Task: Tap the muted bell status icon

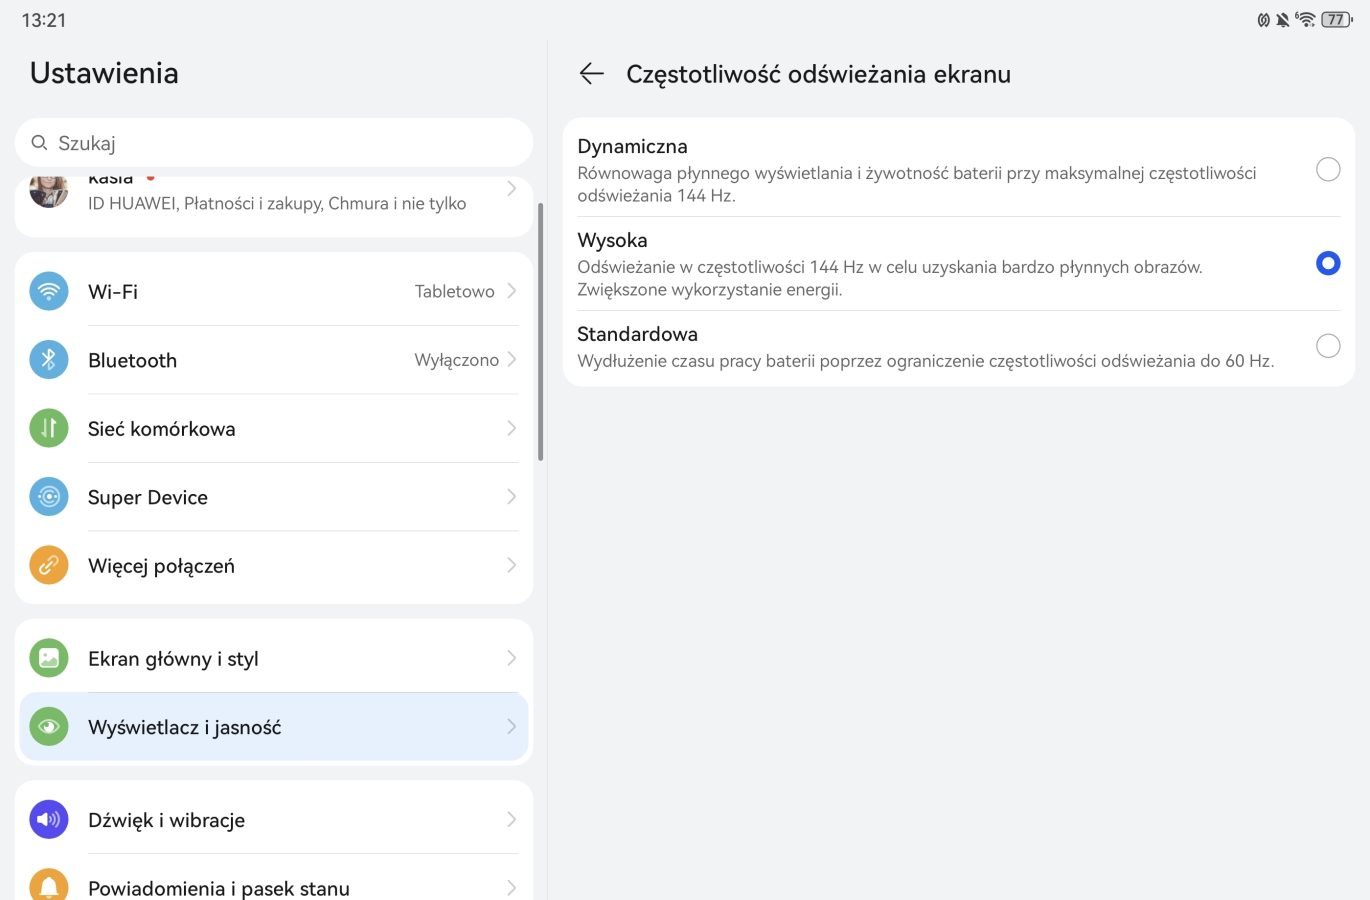Action: 1282,19
